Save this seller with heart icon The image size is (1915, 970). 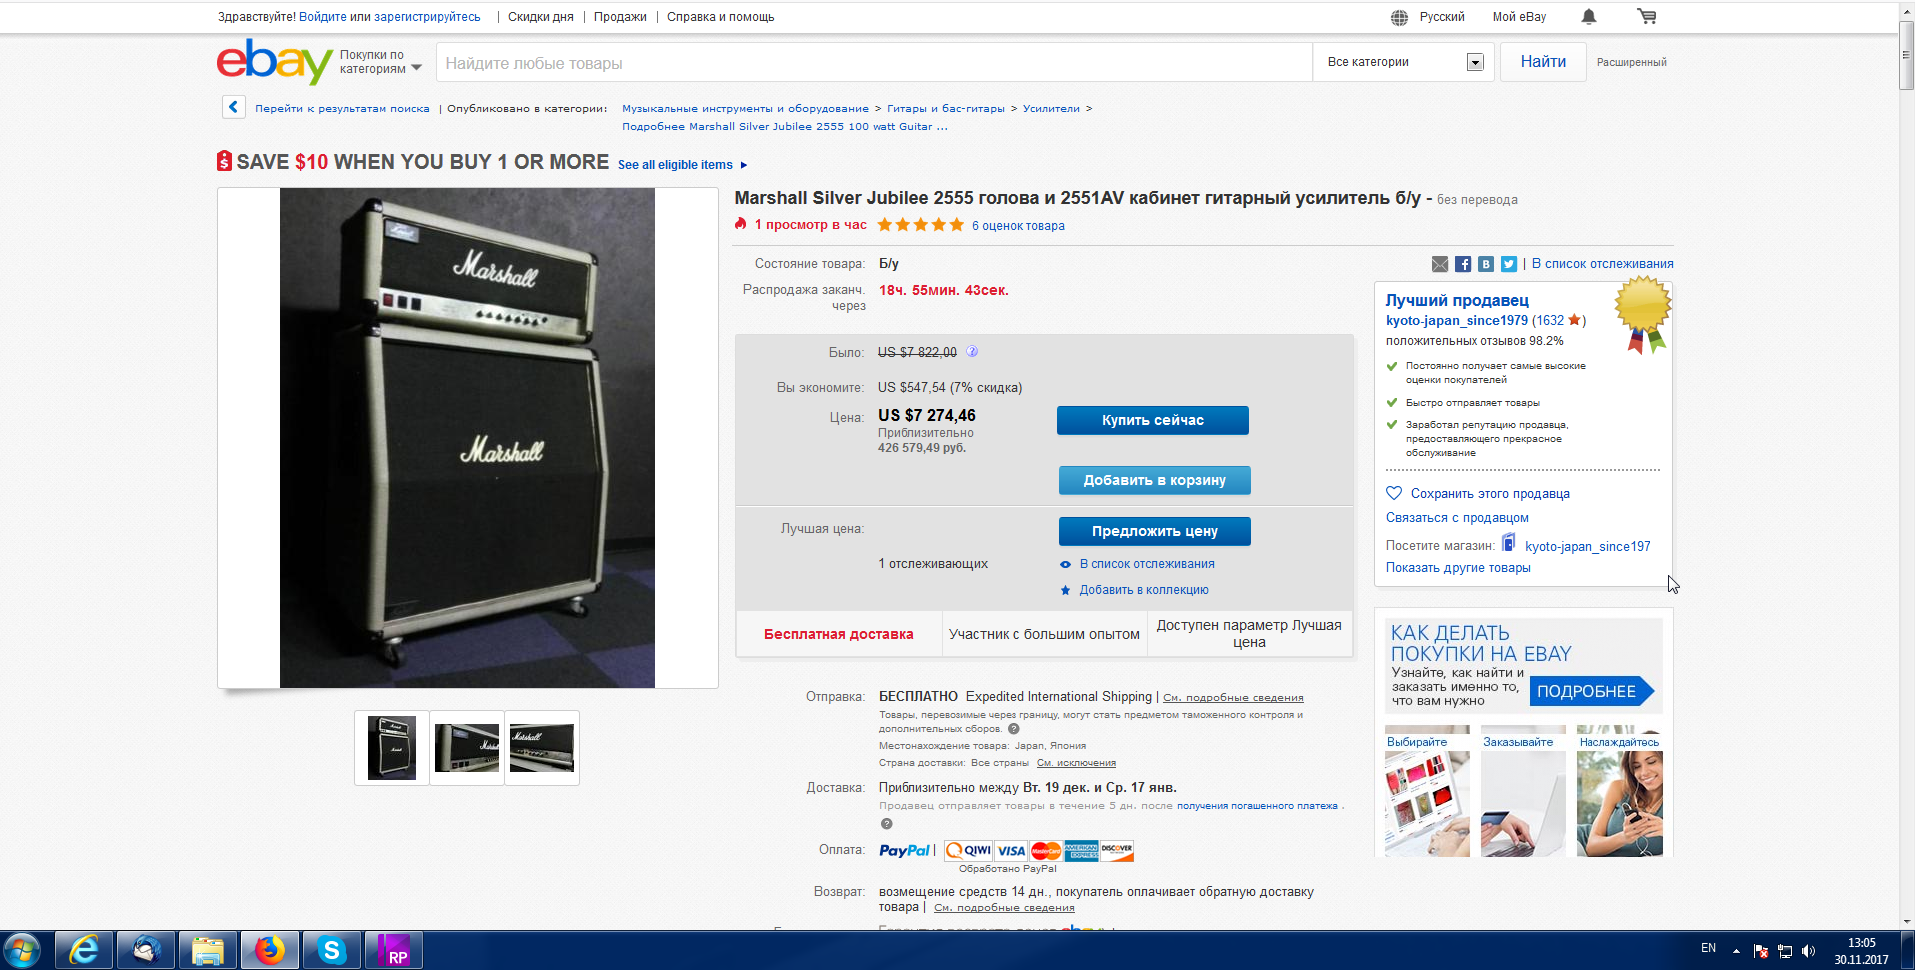coord(1394,493)
